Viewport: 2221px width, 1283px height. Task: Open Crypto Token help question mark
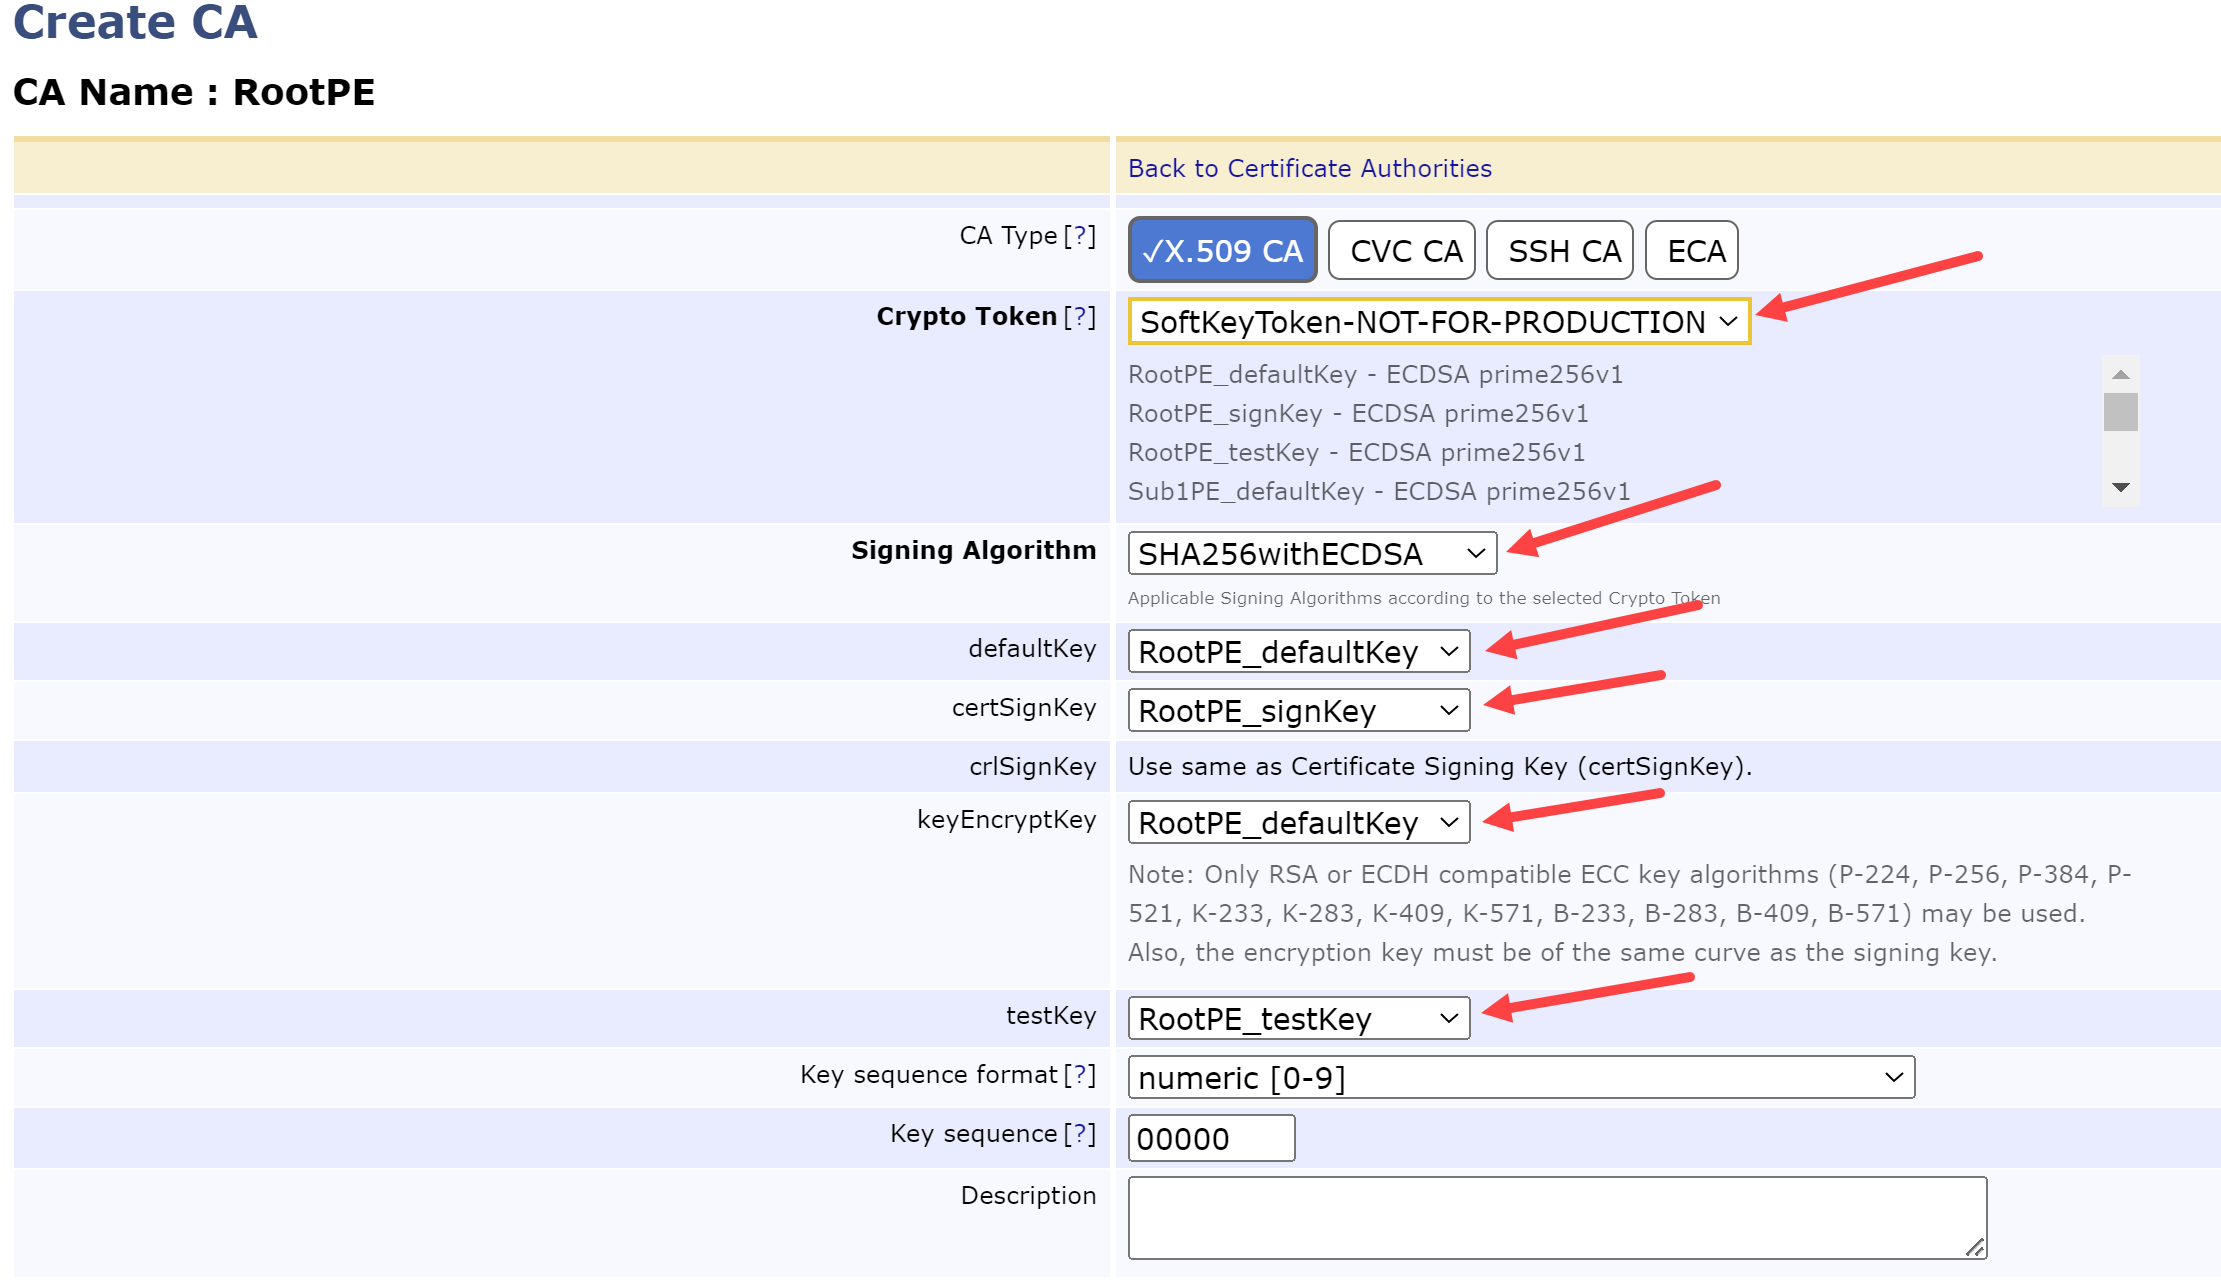1080,317
